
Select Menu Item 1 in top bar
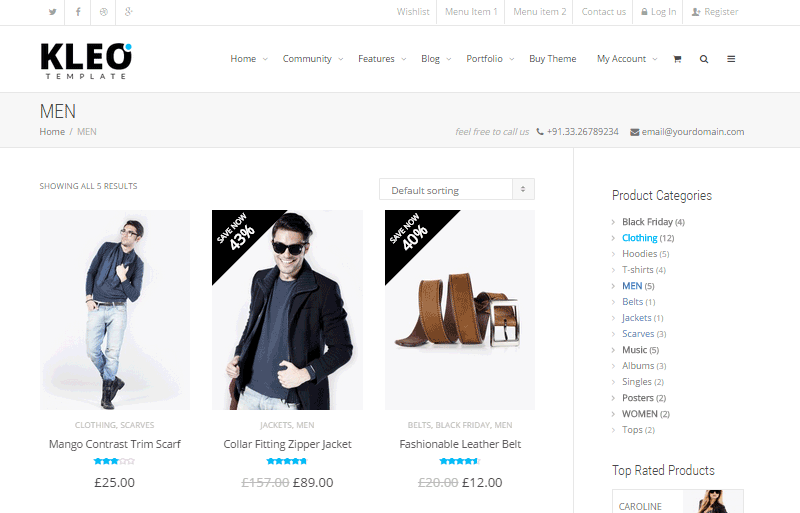point(471,12)
